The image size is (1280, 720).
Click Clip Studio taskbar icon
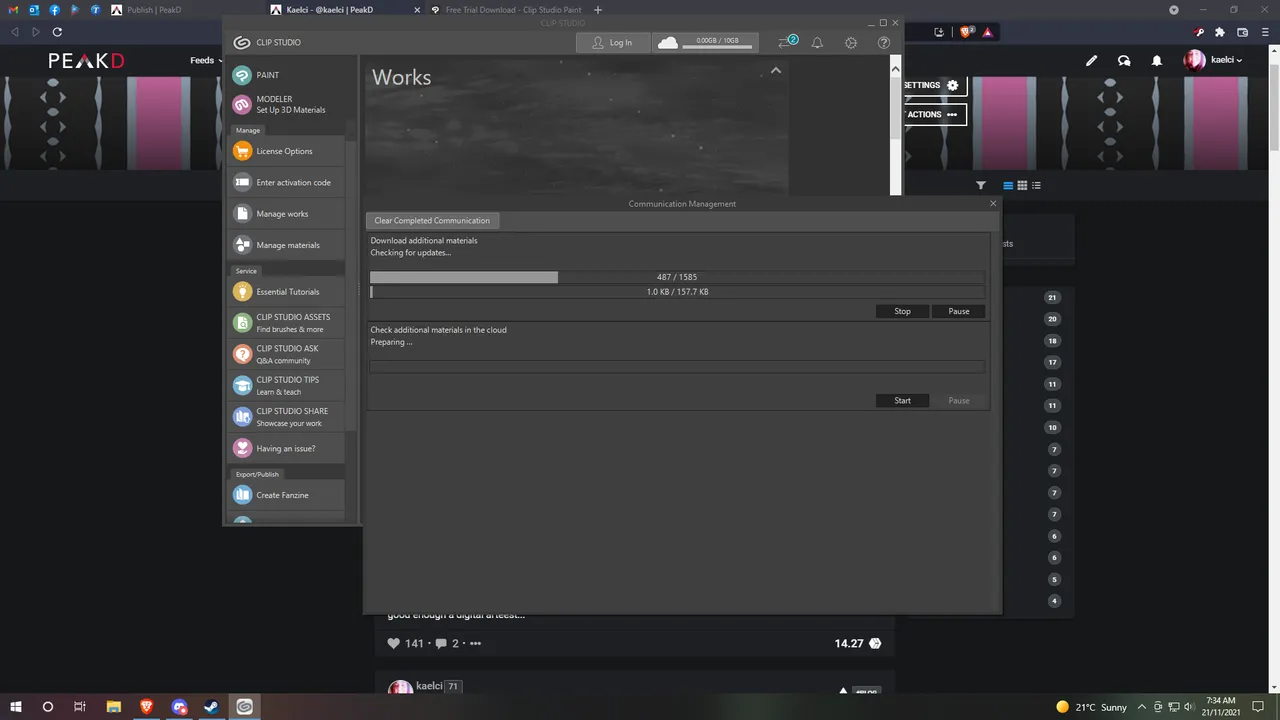click(245, 707)
